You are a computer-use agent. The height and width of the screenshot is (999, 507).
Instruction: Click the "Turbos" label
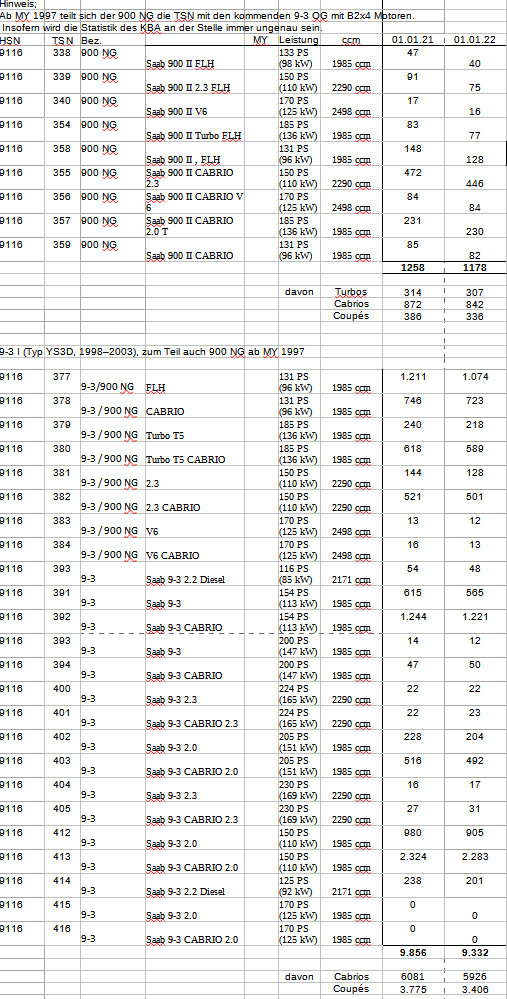tap(352, 292)
